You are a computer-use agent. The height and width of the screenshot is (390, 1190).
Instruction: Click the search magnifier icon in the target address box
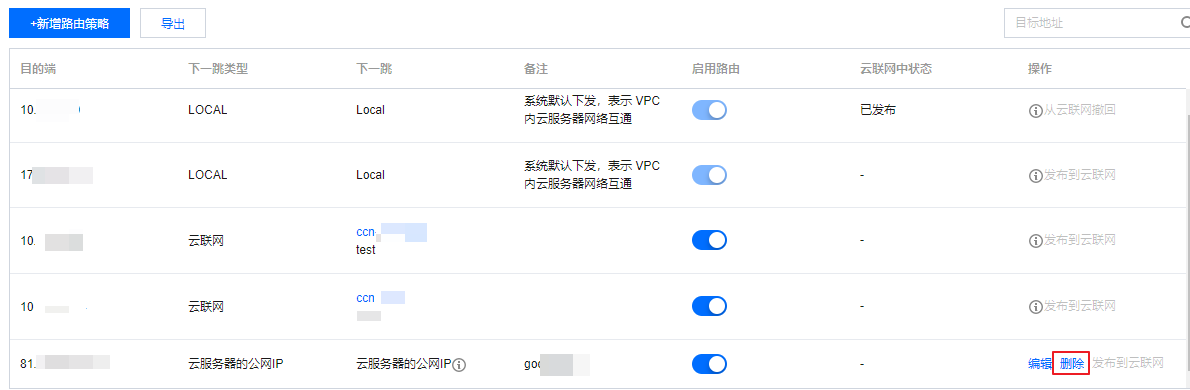(x=1184, y=23)
